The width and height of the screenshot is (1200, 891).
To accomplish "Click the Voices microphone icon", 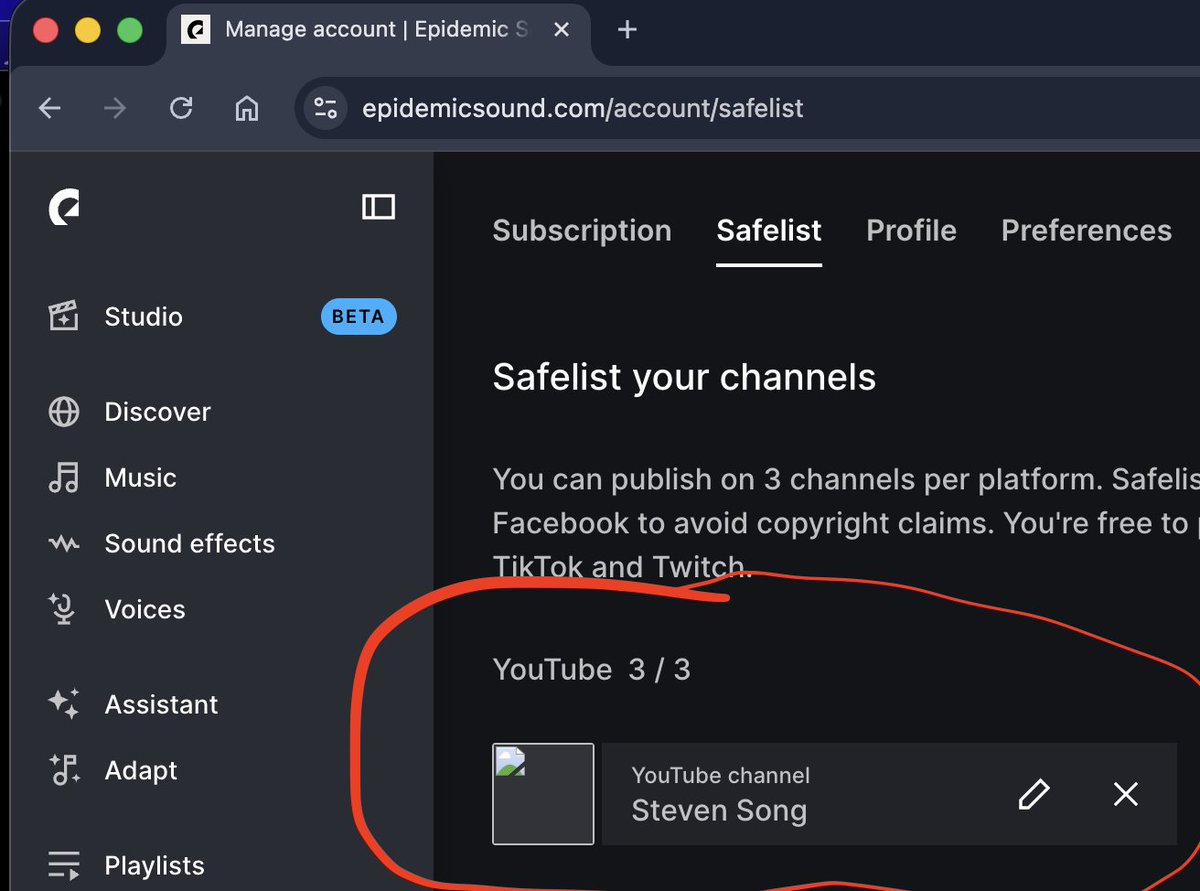I will click(64, 609).
